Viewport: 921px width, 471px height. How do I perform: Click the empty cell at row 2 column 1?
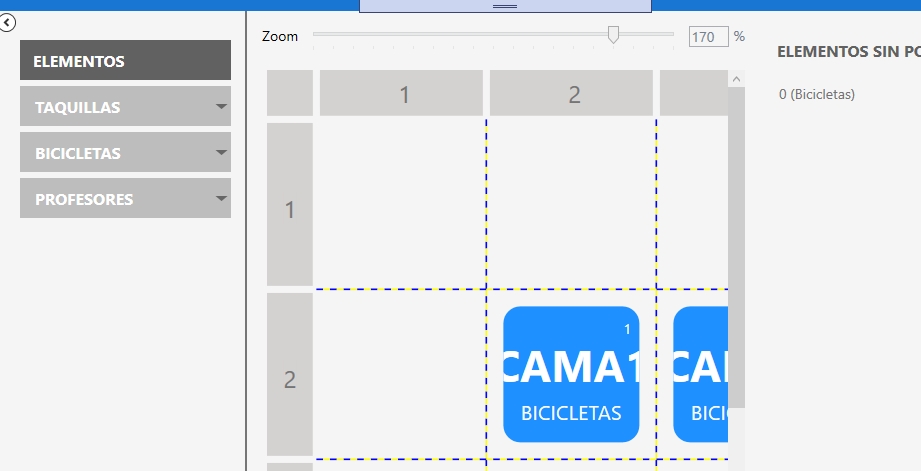pyautogui.click(x=401, y=374)
